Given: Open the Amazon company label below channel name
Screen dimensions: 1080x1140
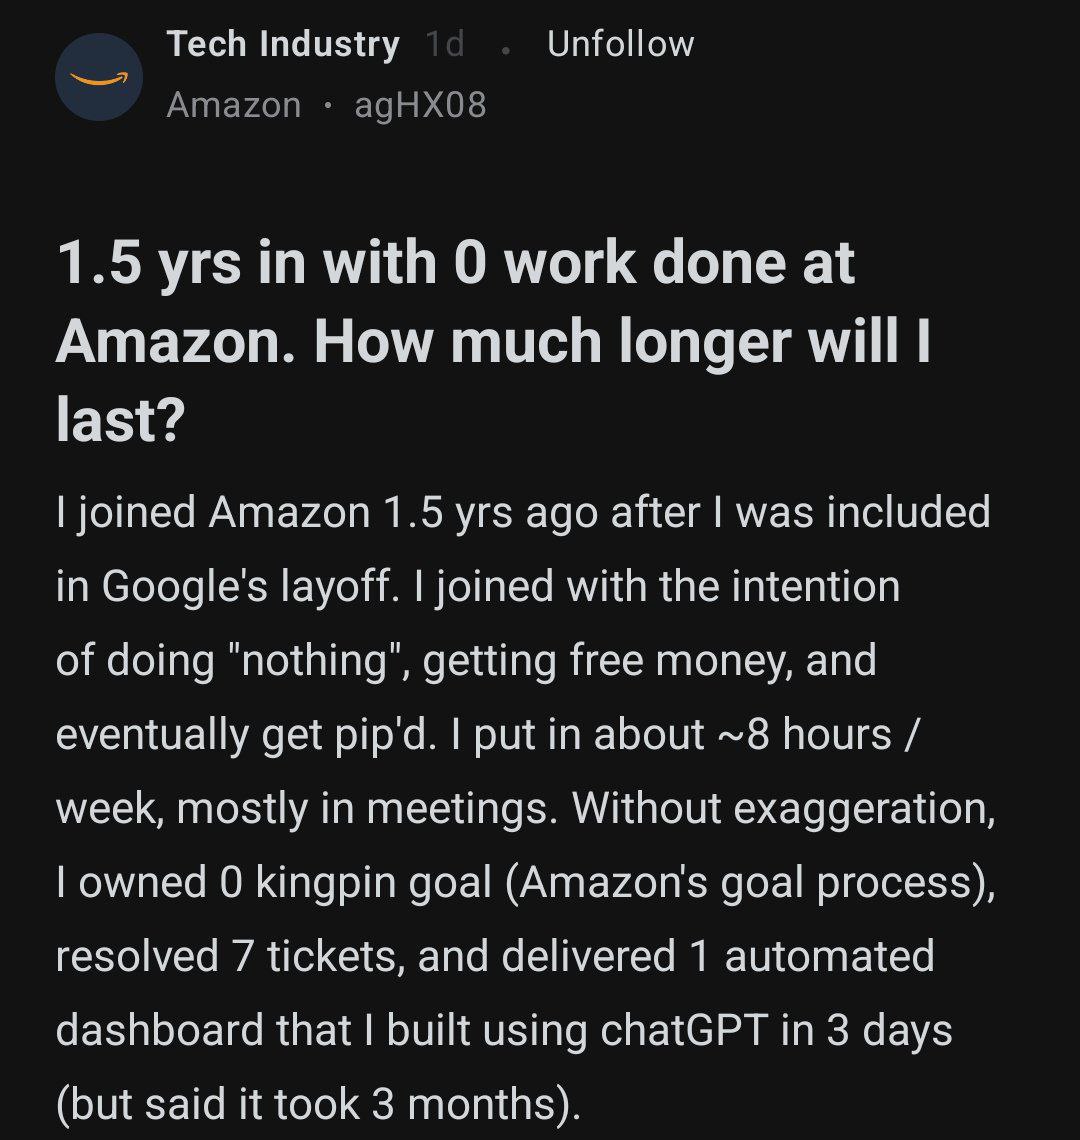Looking at the screenshot, I should pyautogui.click(x=233, y=105).
